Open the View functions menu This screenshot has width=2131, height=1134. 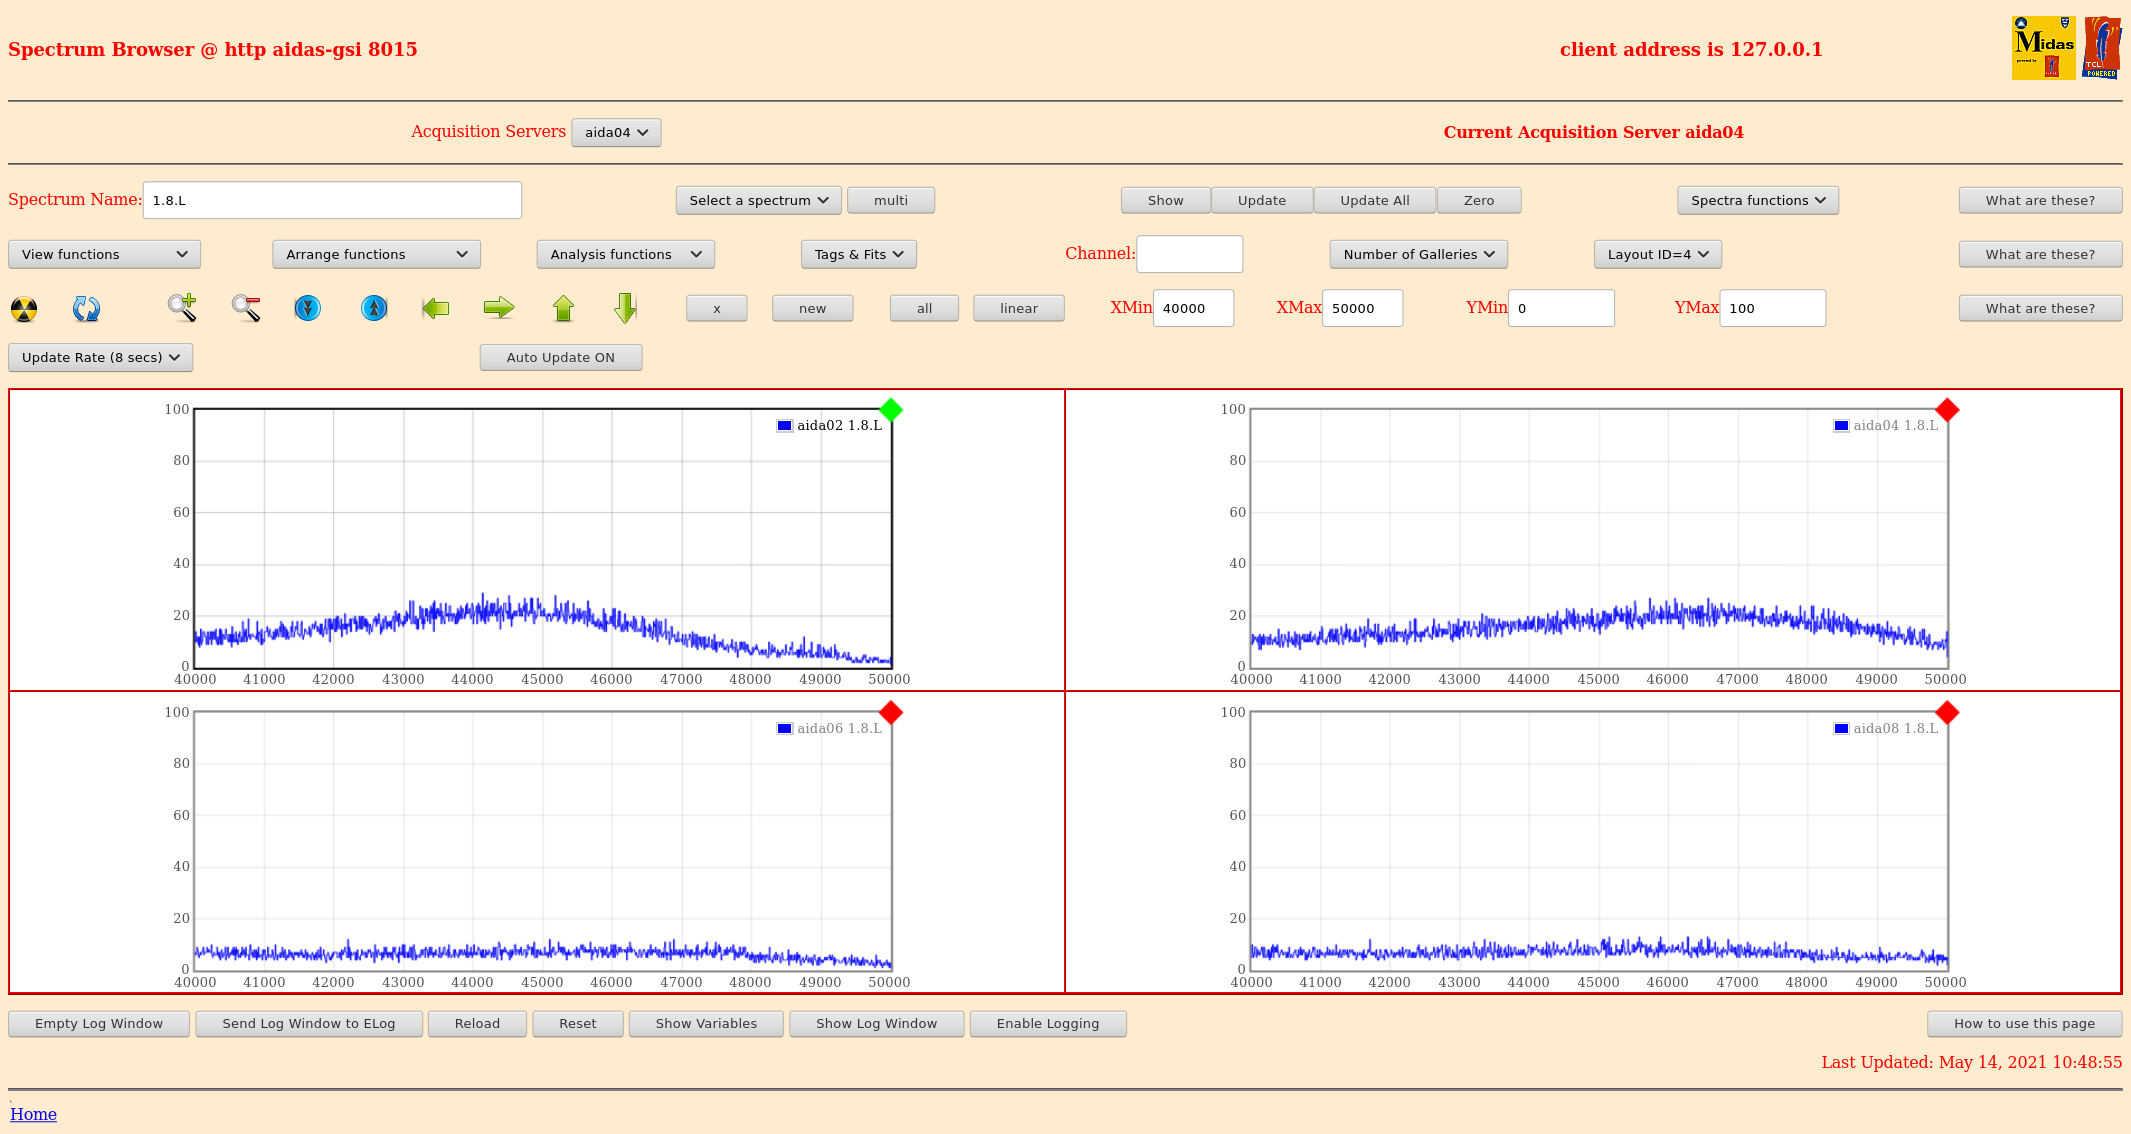pos(104,254)
